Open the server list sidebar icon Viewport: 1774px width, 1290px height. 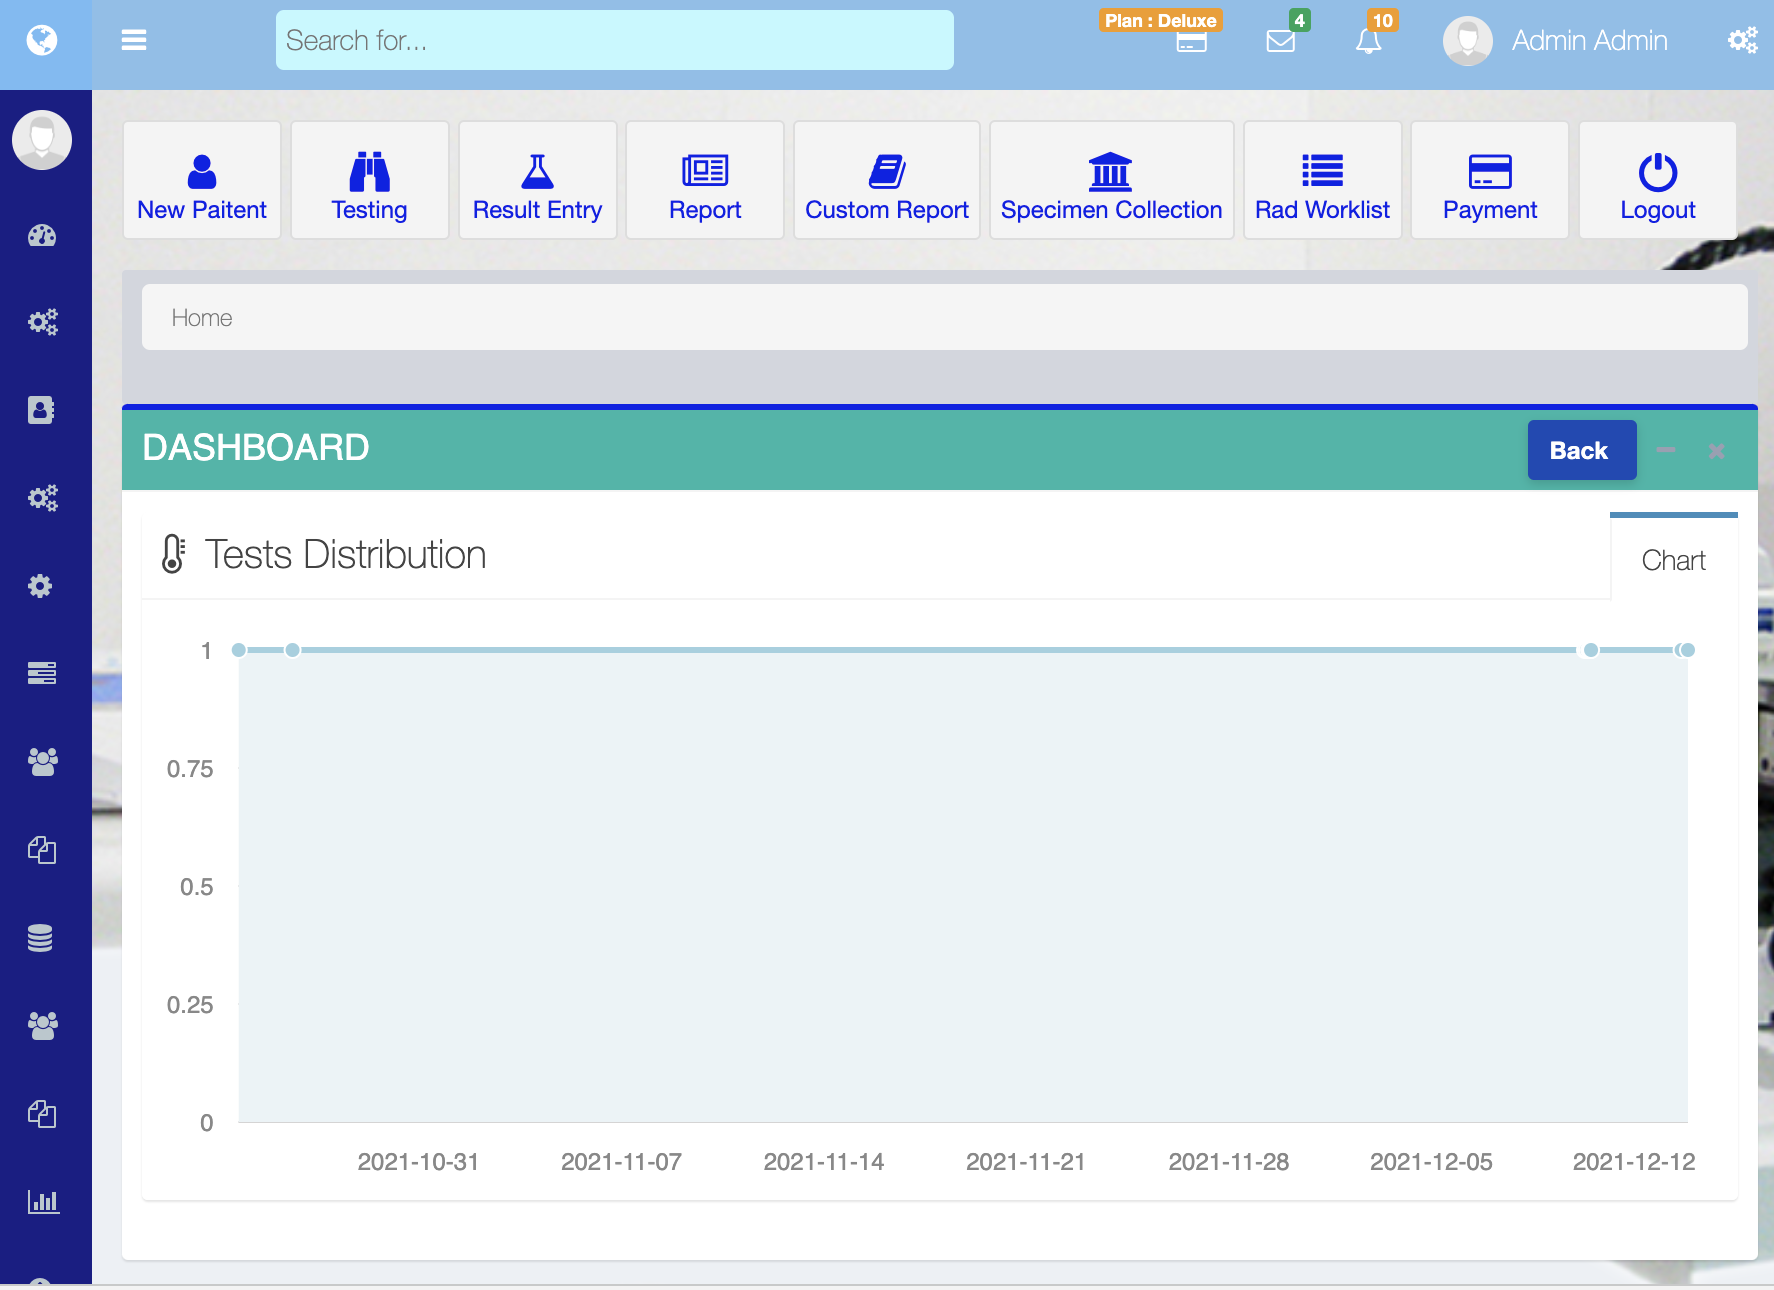[x=42, y=673]
